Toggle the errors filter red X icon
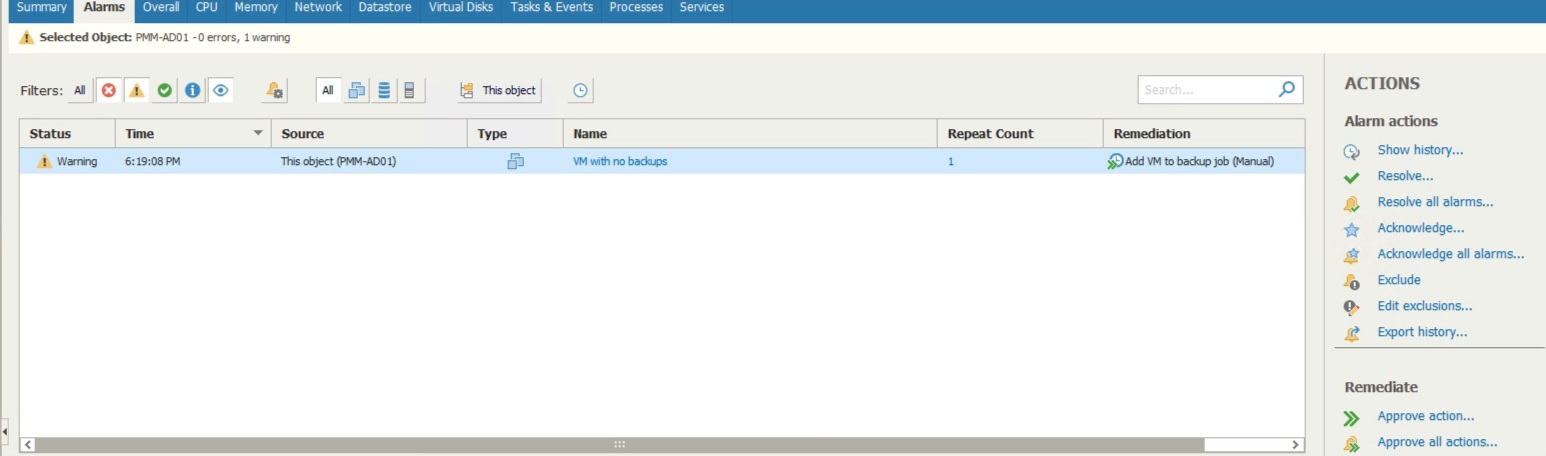Viewport: 1546px width, 456px height. pos(108,90)
